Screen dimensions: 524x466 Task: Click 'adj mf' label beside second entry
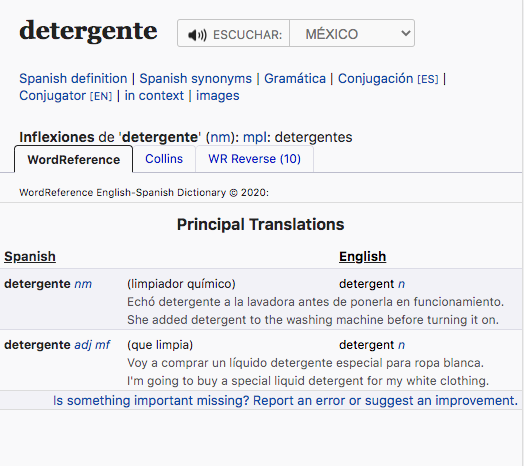tap(92, 345)
